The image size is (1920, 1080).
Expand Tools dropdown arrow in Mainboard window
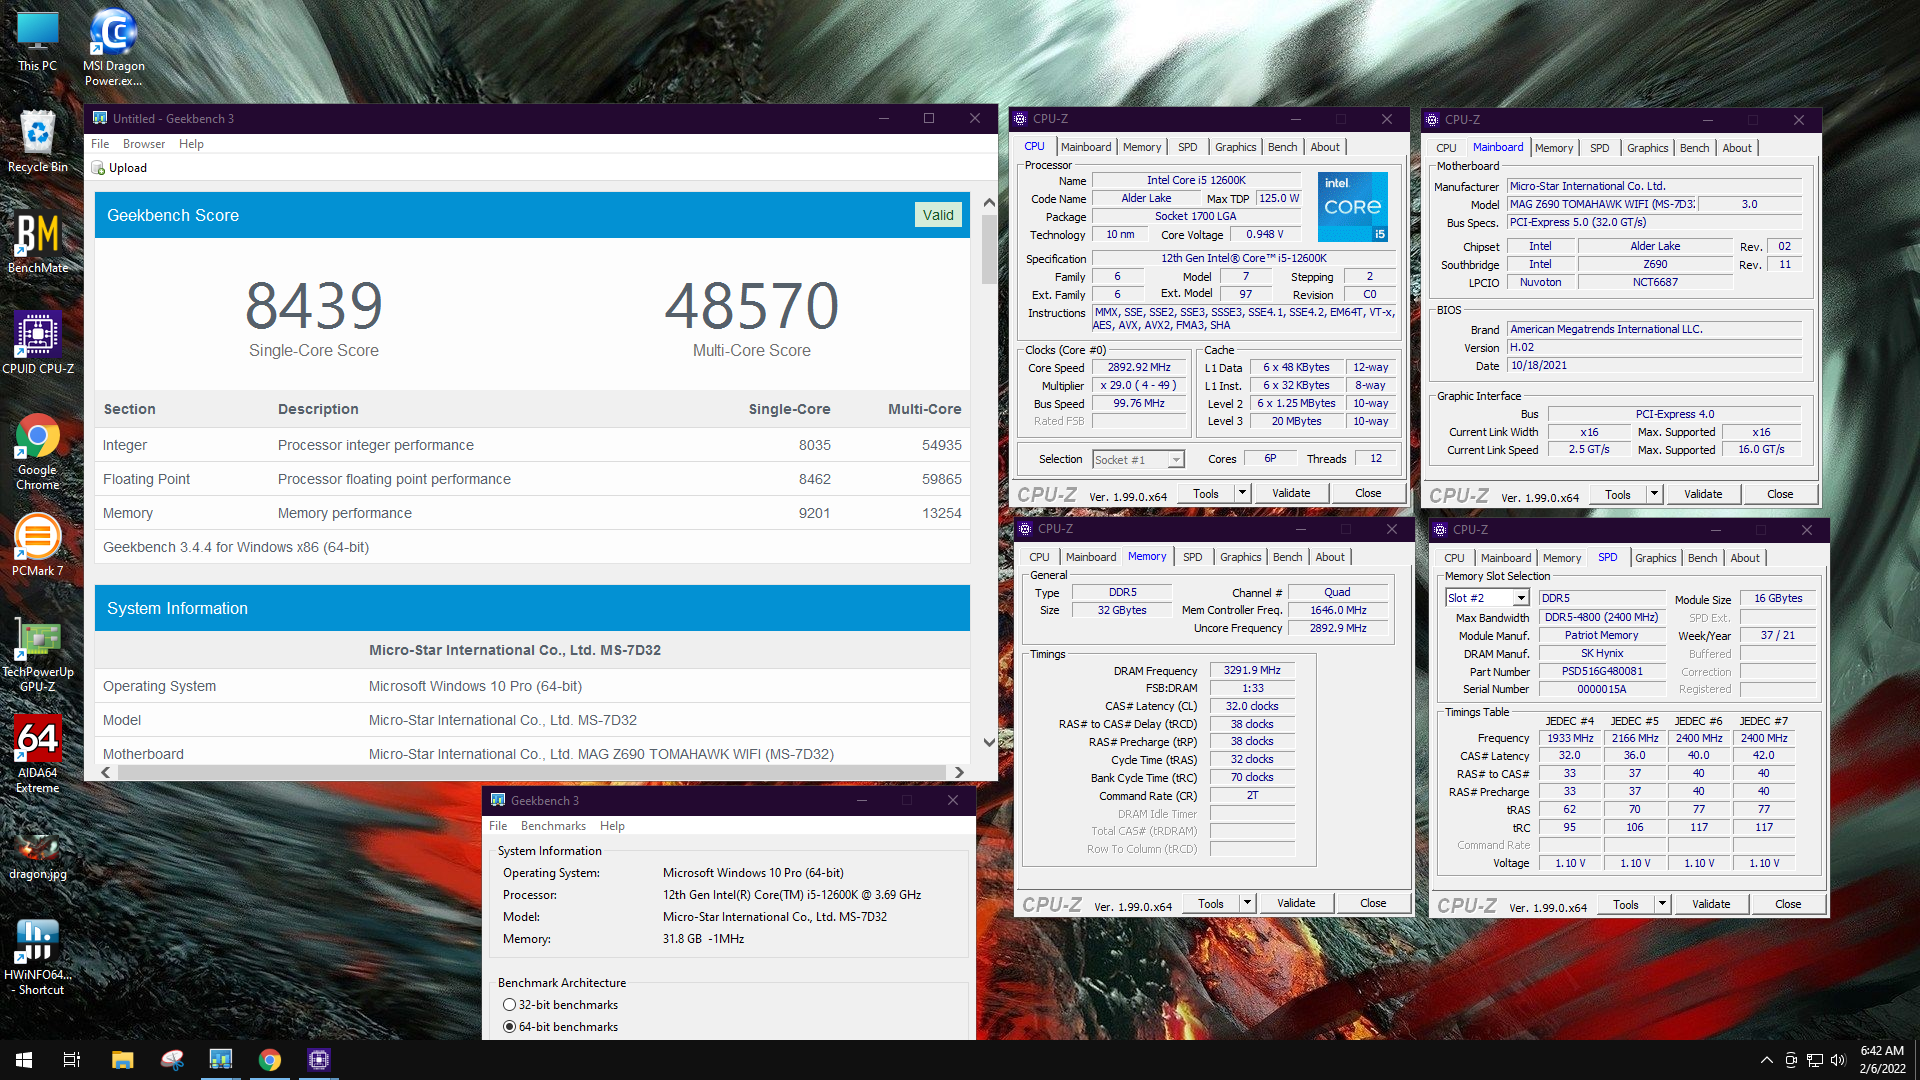(x=1654, y=494)
